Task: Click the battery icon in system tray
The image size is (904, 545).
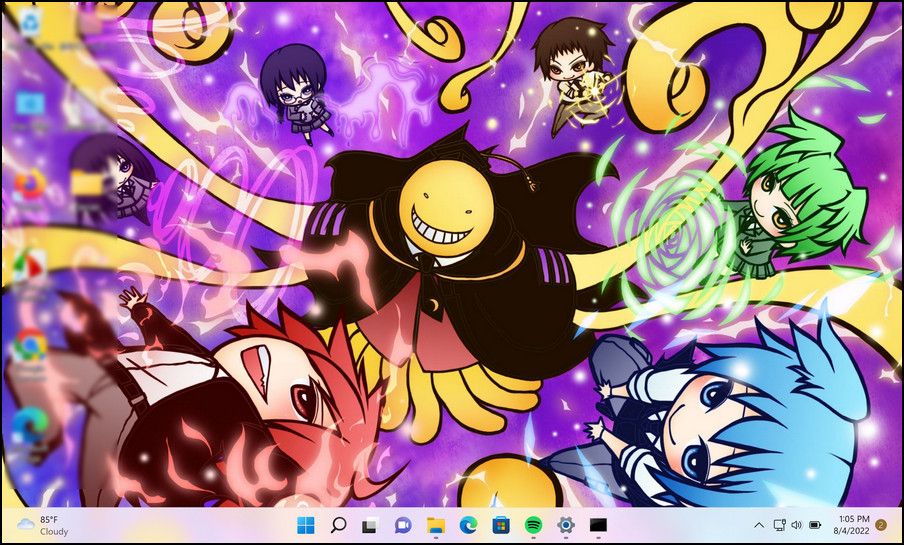Action: pyautogui.click(x=815, y=525)
